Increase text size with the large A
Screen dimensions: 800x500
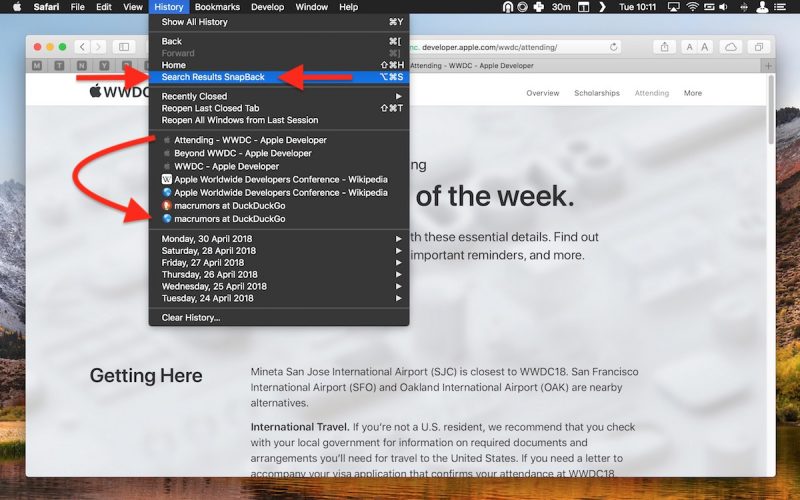coord(705,47)
